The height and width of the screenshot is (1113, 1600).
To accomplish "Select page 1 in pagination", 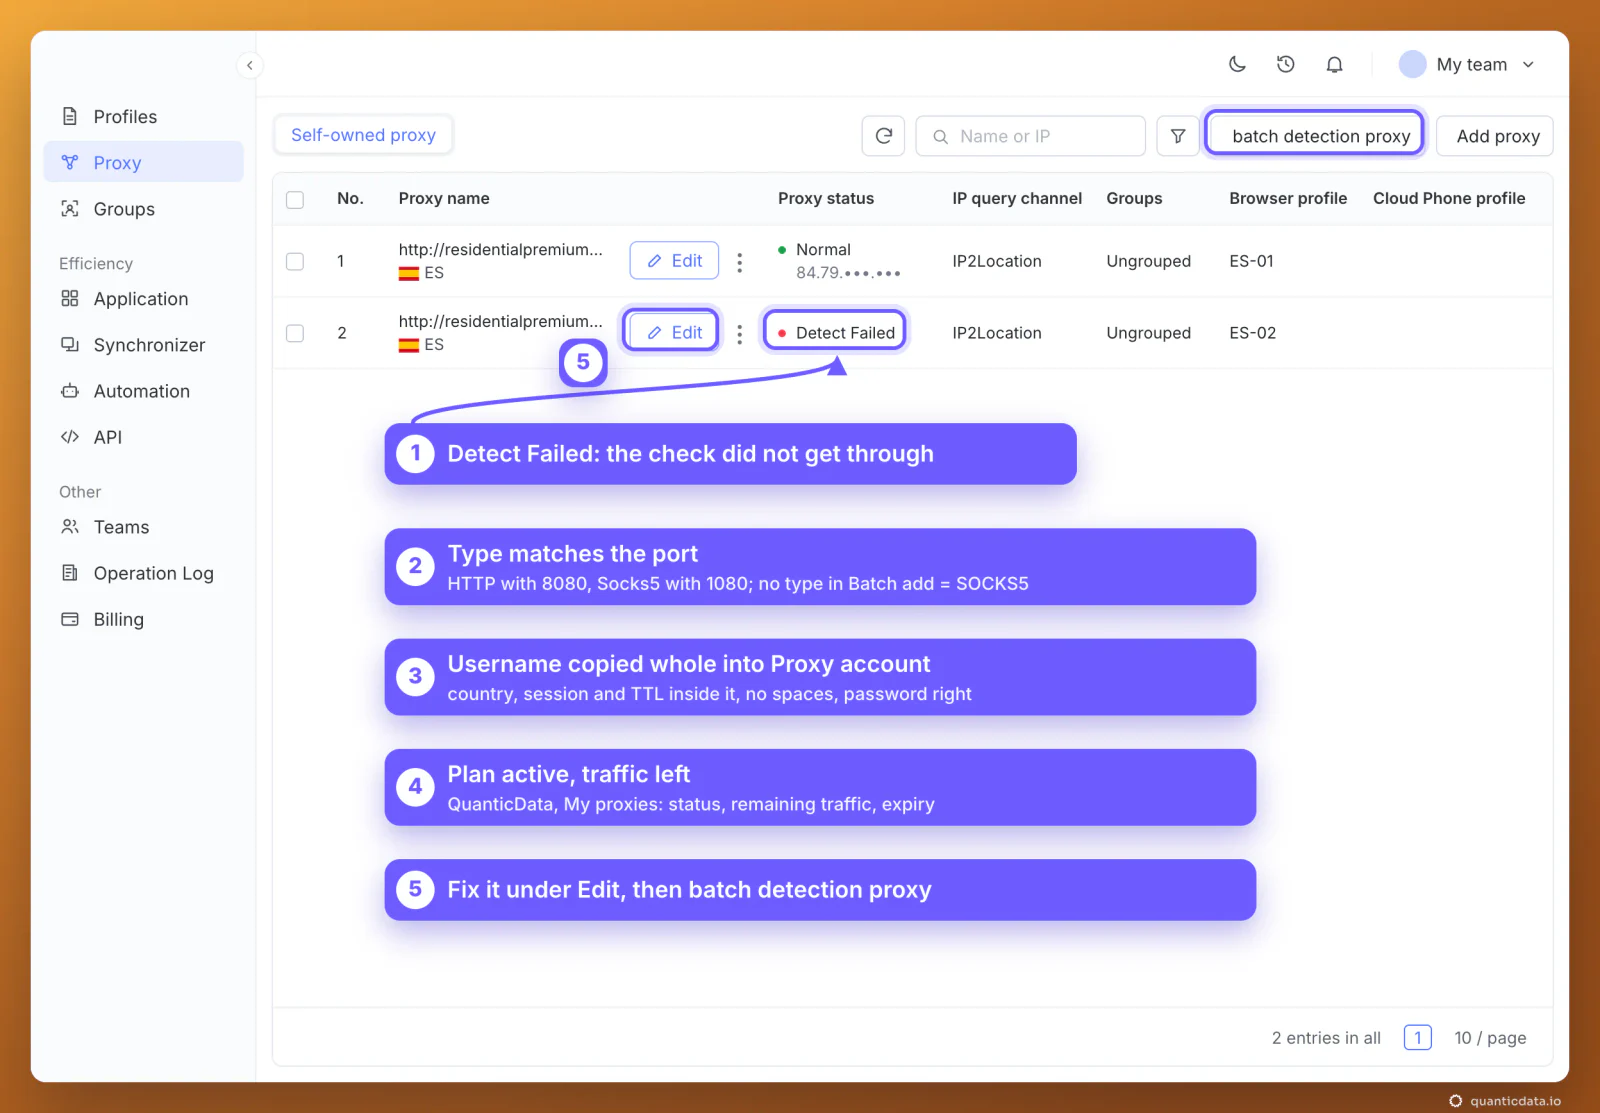I will 1418,1038.
